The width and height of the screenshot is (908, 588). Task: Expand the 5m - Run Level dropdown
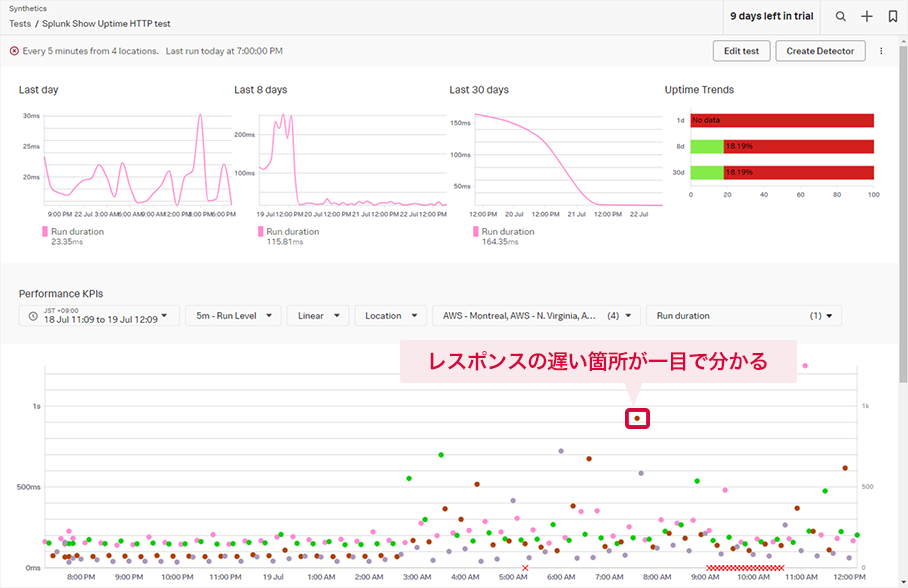tap(233, 316)
